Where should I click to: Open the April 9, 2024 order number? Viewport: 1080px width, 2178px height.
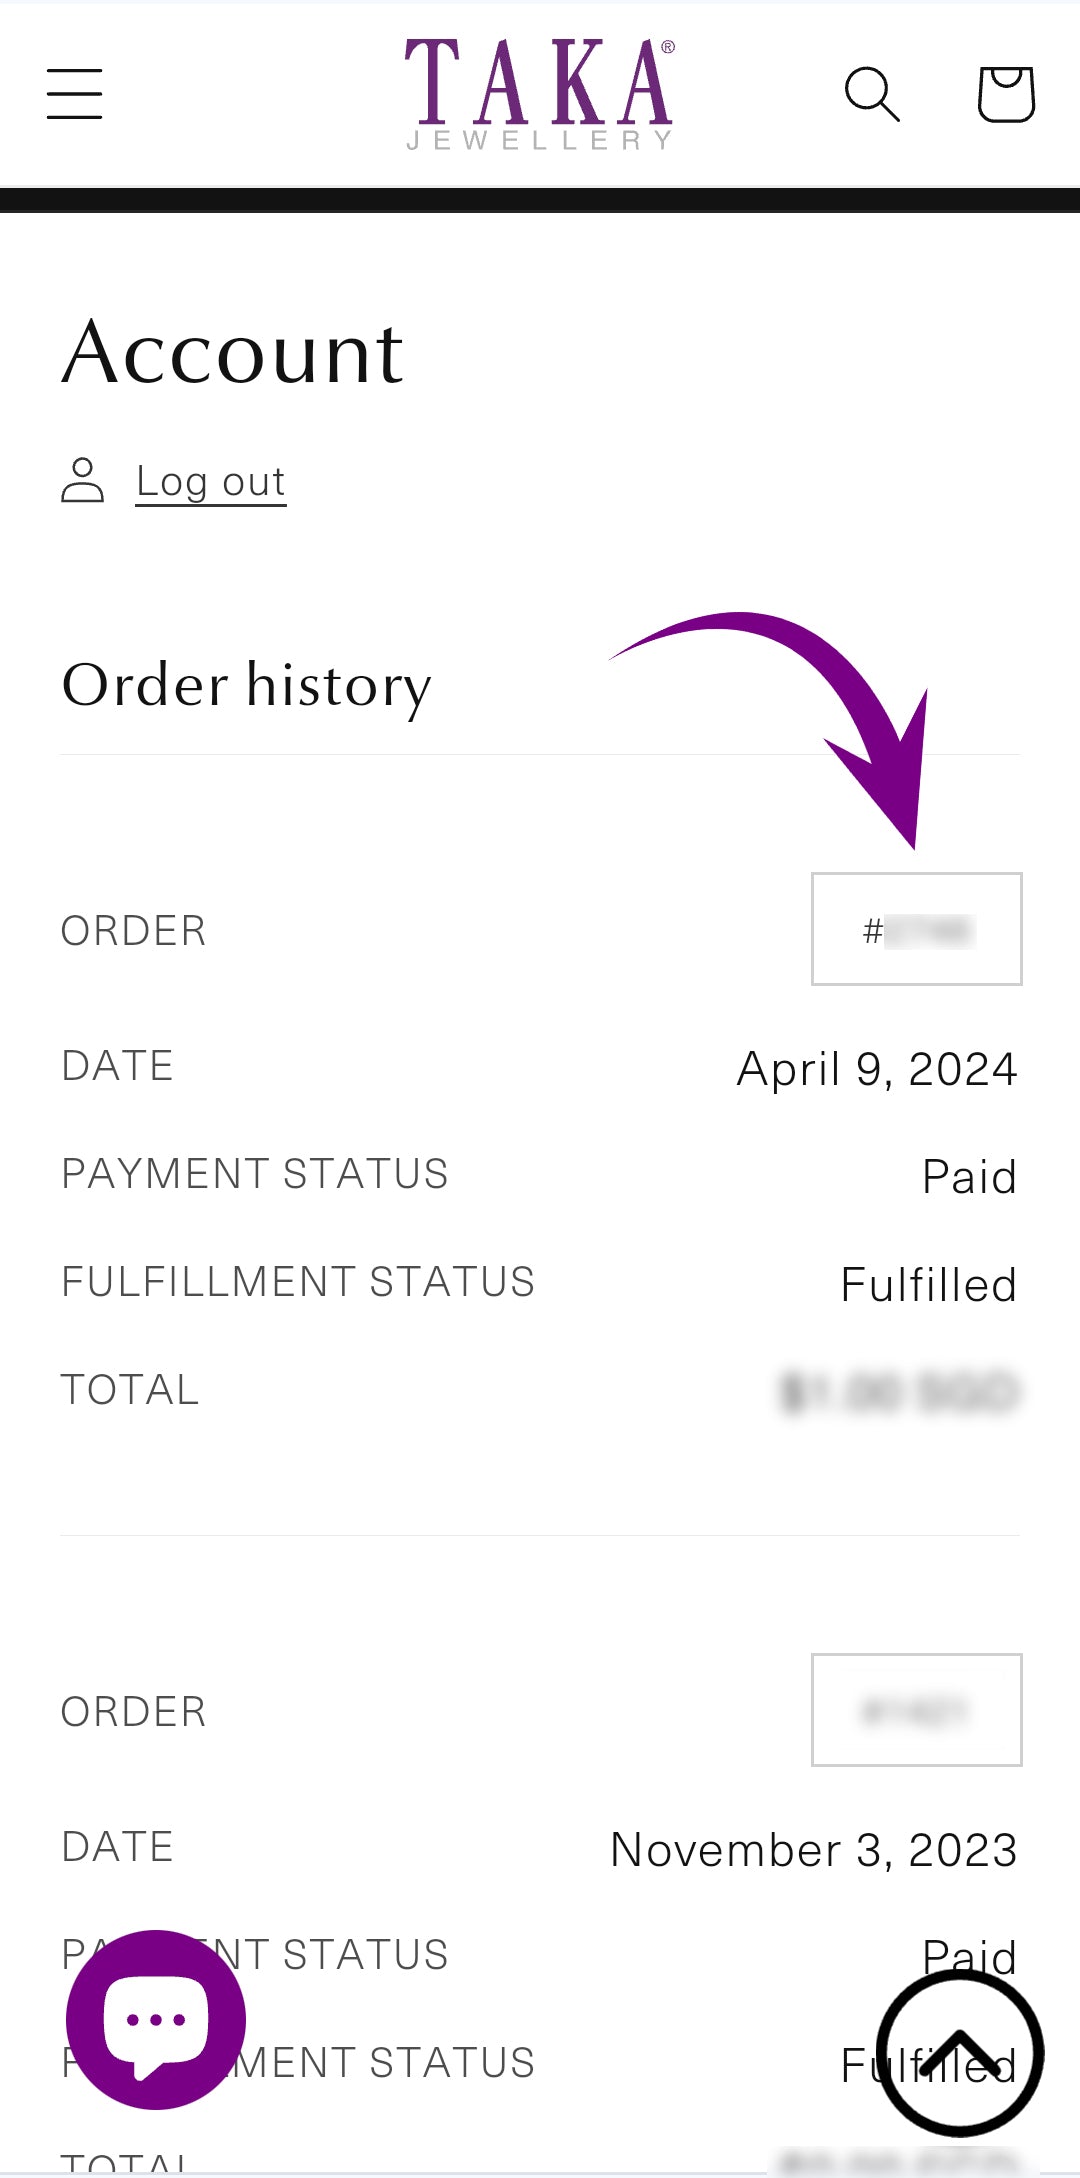coord(916,929)
